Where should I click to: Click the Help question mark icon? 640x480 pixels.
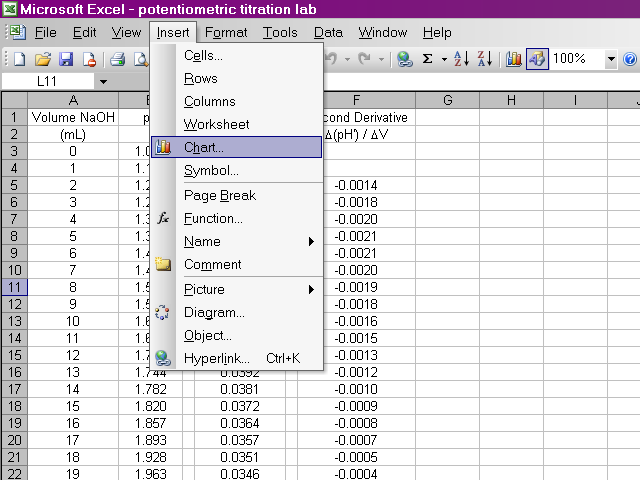pyautogui.click(x=630, y=59)
